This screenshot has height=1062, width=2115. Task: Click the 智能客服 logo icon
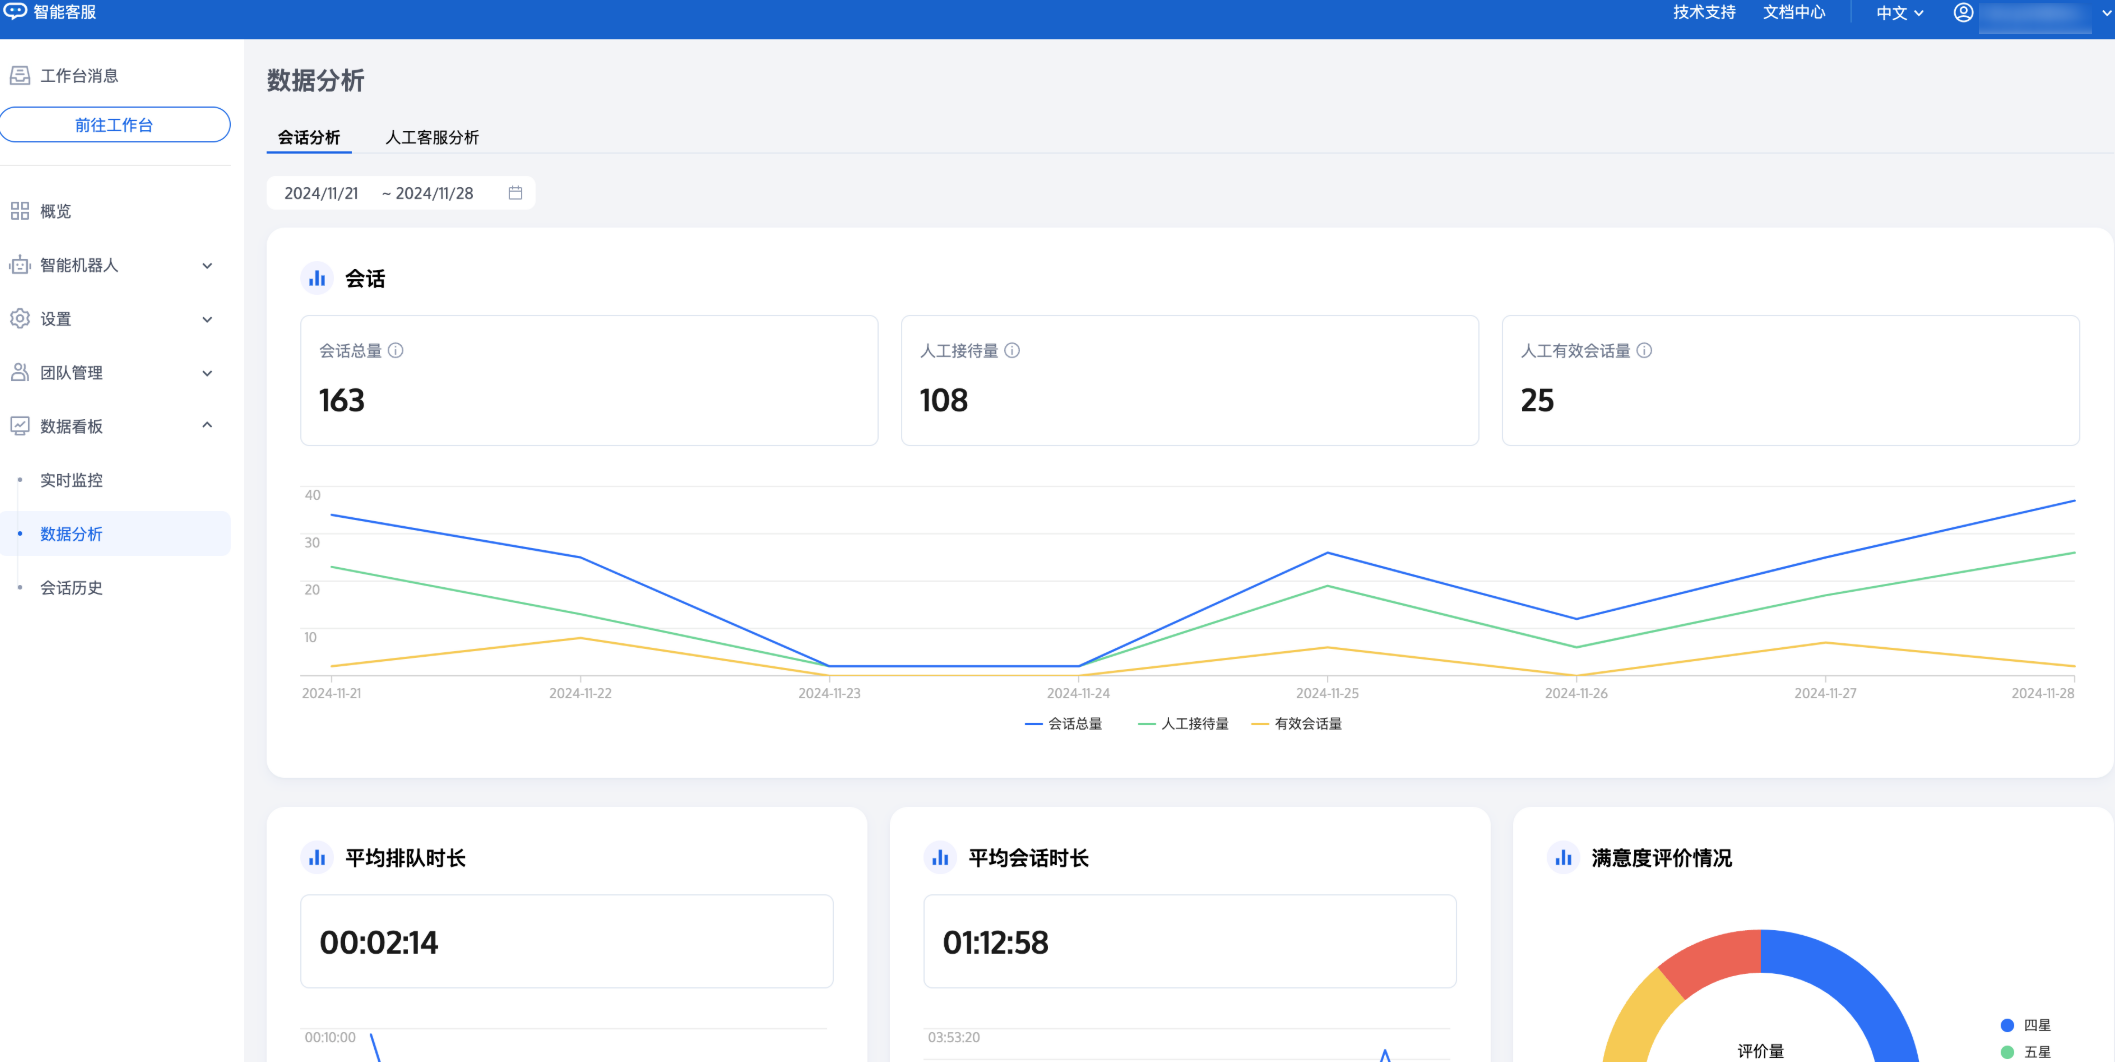(15, 12)
